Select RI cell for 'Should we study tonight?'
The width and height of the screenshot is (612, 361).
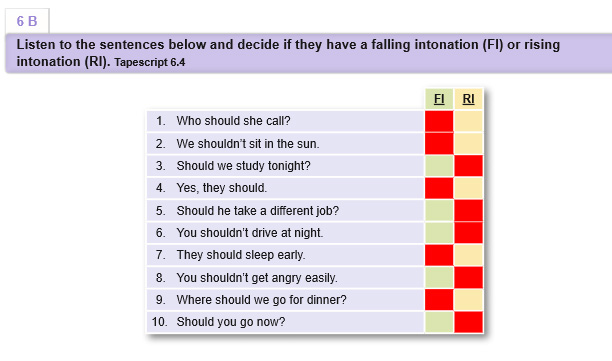(468, 166)
